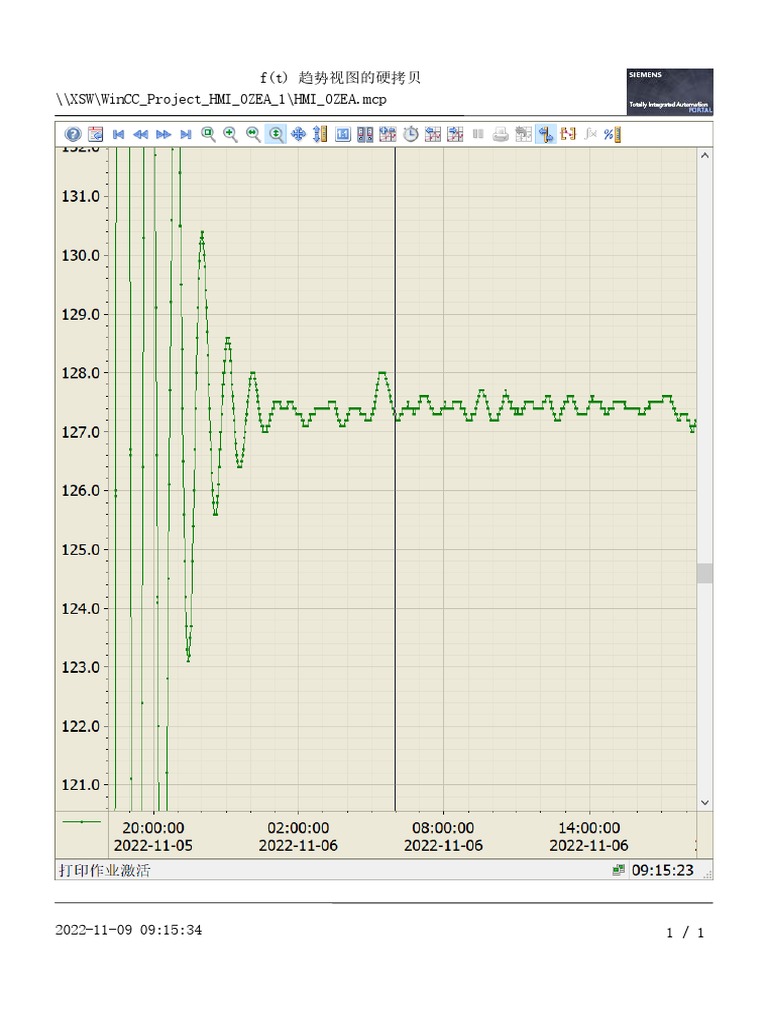Click the status bar time 09:15:23

(x=662, y=870)
